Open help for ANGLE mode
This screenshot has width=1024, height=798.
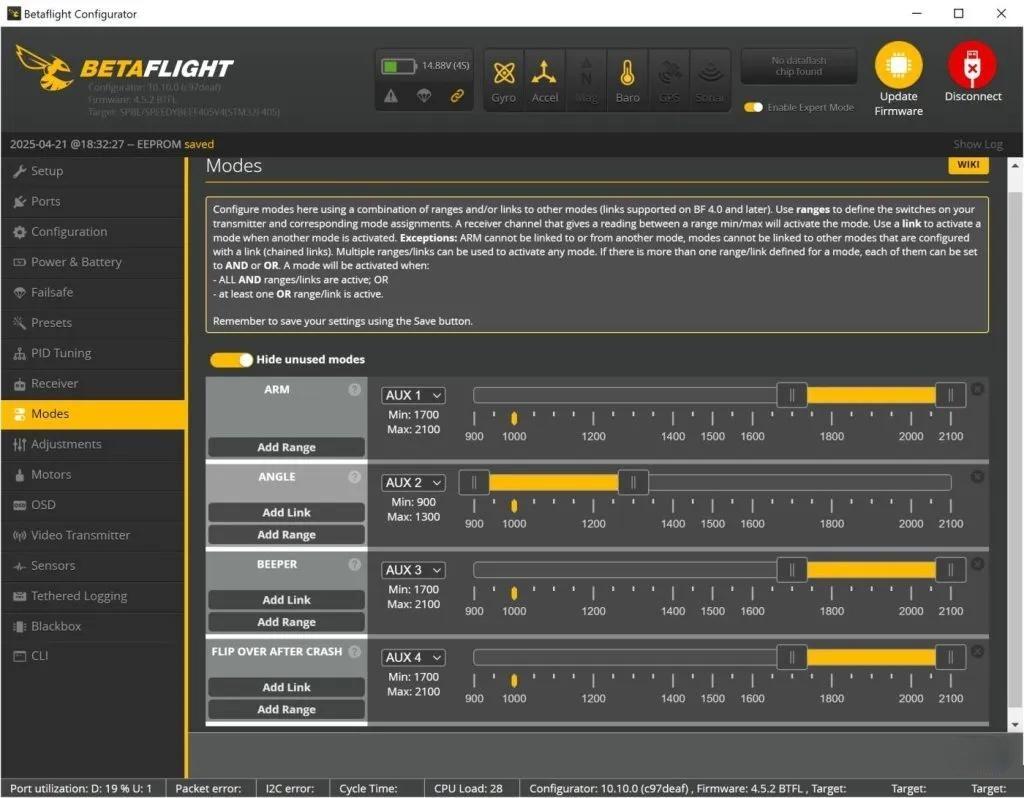coord(355,477)
